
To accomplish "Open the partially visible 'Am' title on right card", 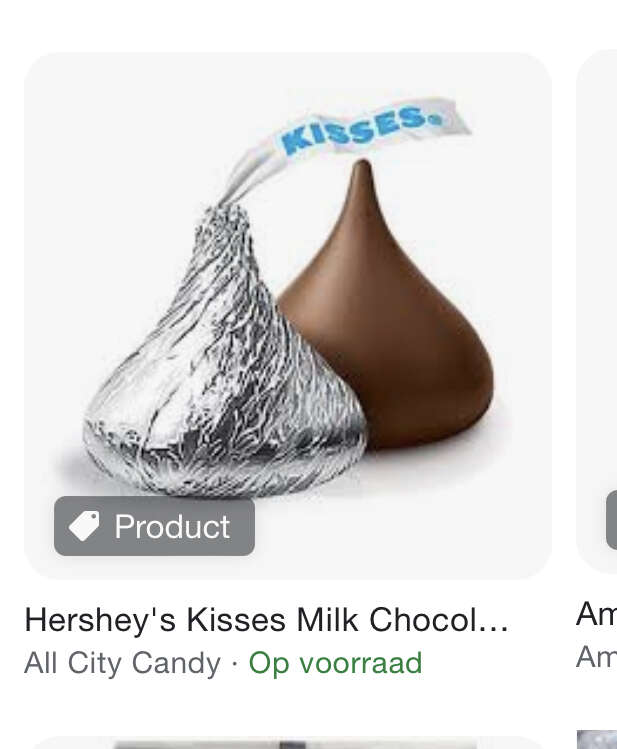I will click(x=596, y=614).
